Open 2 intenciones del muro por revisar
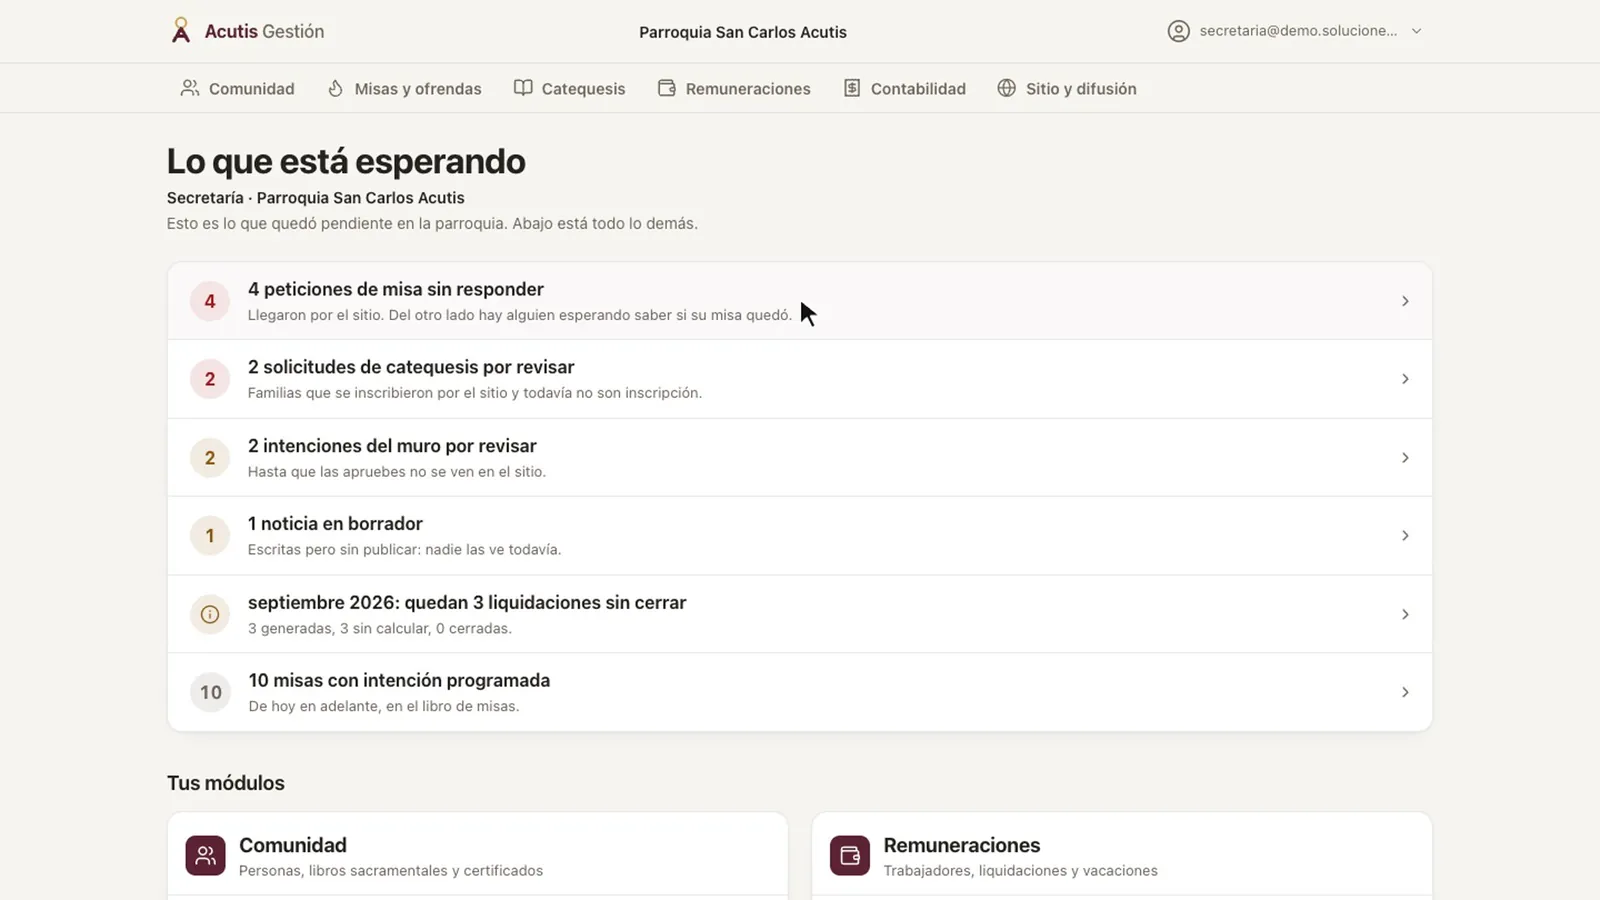This screenshot has width=1600, height=900. (800, 458)
